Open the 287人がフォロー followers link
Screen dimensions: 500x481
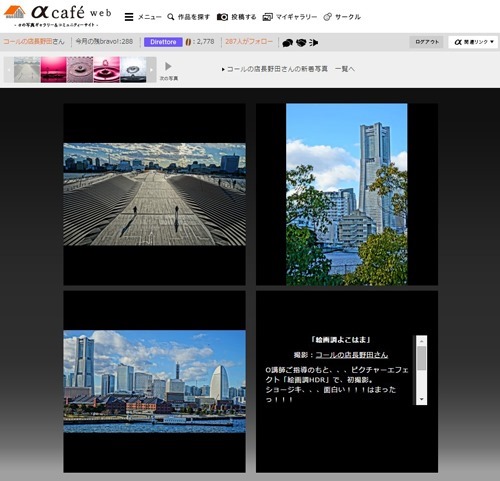click(x=249, y=42)
